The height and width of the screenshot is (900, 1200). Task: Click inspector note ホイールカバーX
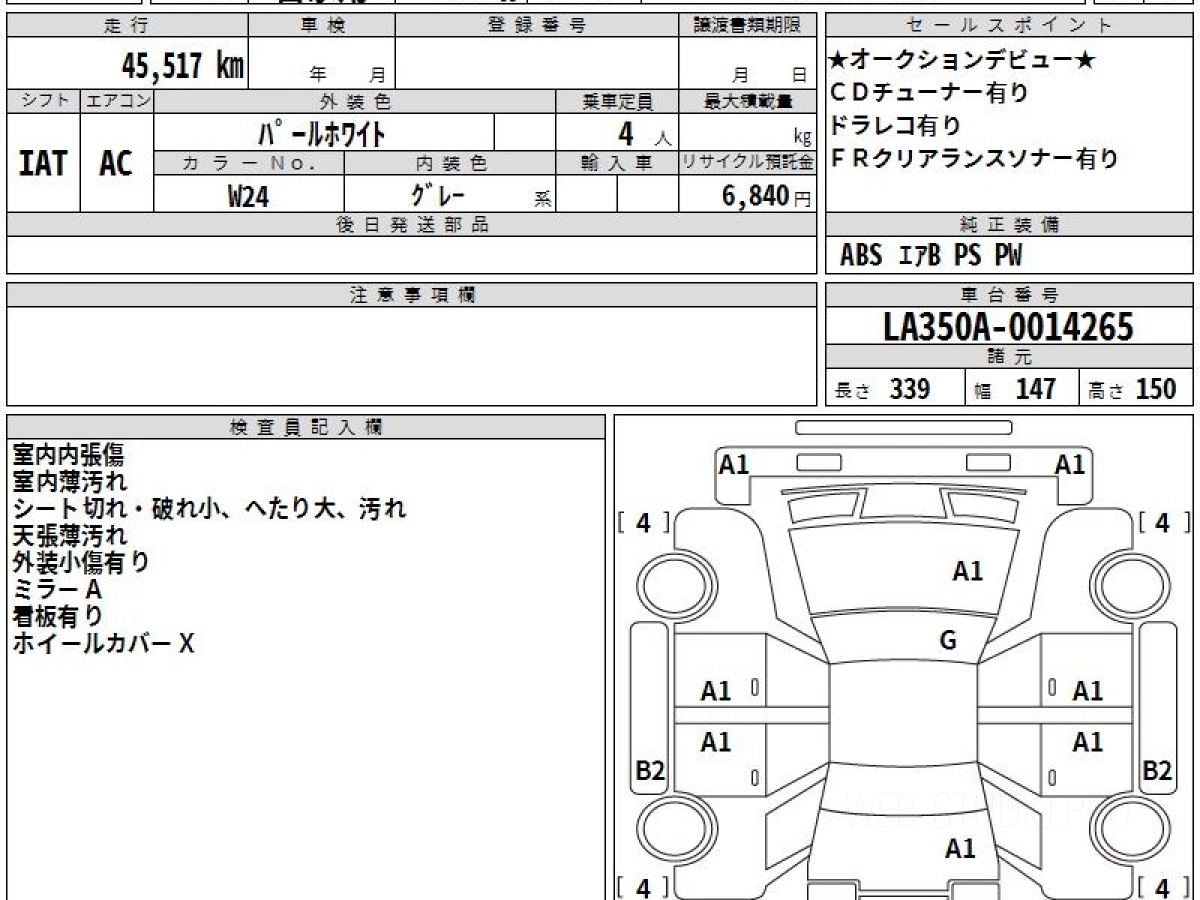(x=103, y=644)
